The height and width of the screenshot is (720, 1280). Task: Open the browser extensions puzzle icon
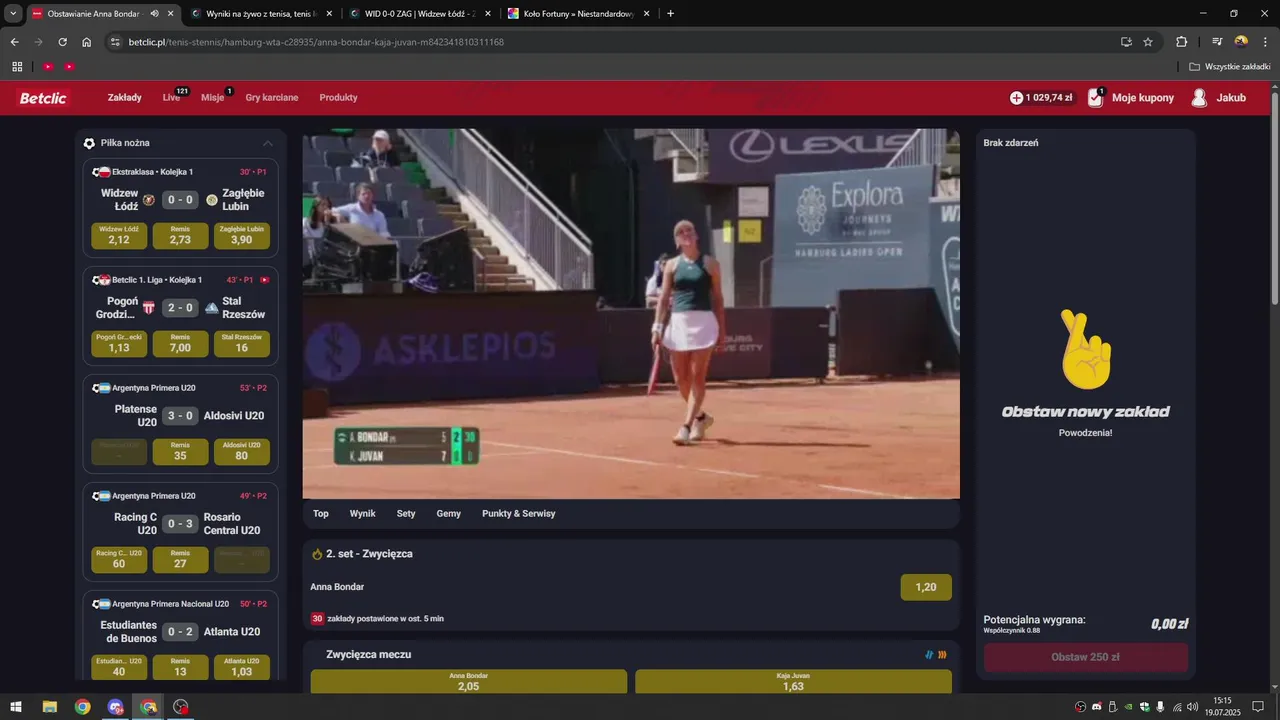tap(1182, 42)
